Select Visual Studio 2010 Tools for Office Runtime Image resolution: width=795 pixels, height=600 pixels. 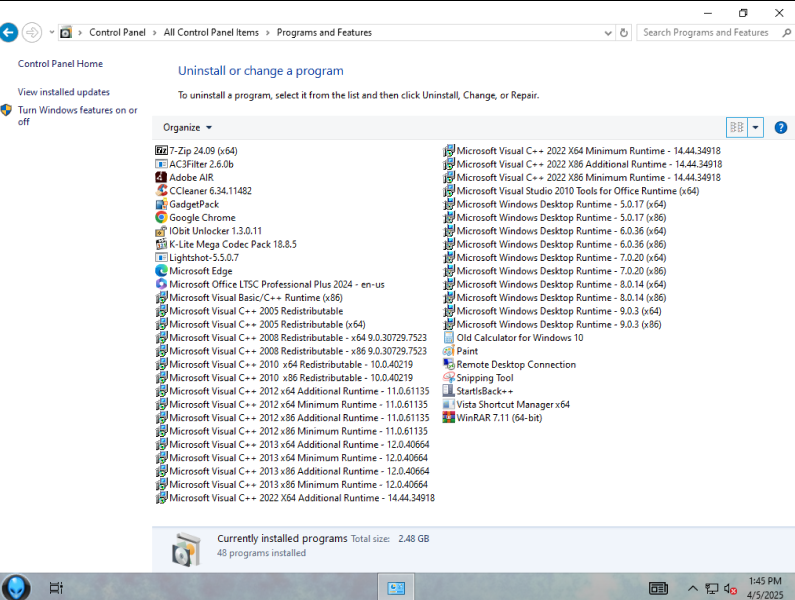[x=571, y=191]
